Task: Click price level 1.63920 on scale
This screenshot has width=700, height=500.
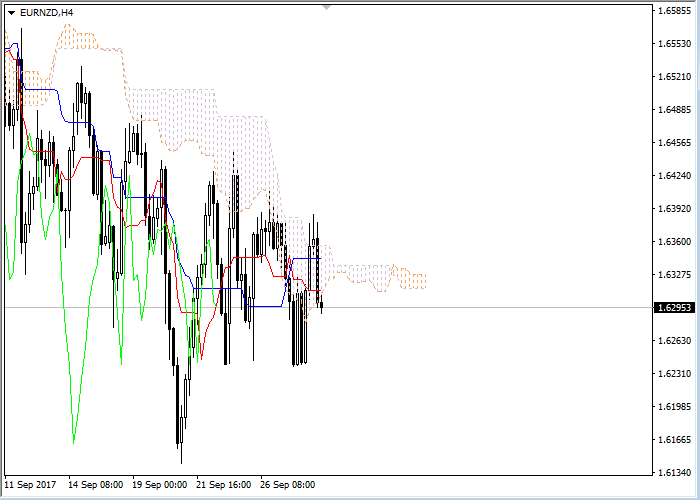Action: coord(675,208)
